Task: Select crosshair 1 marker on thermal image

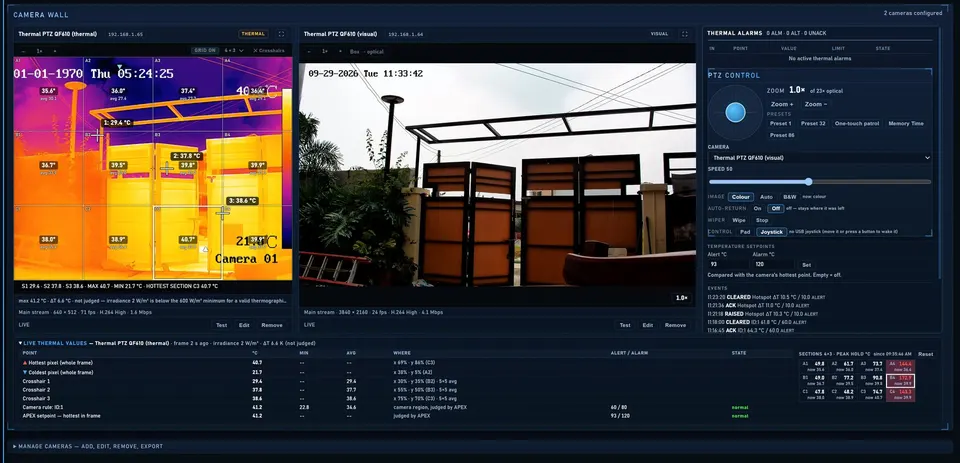Action: tap(97, 135)
